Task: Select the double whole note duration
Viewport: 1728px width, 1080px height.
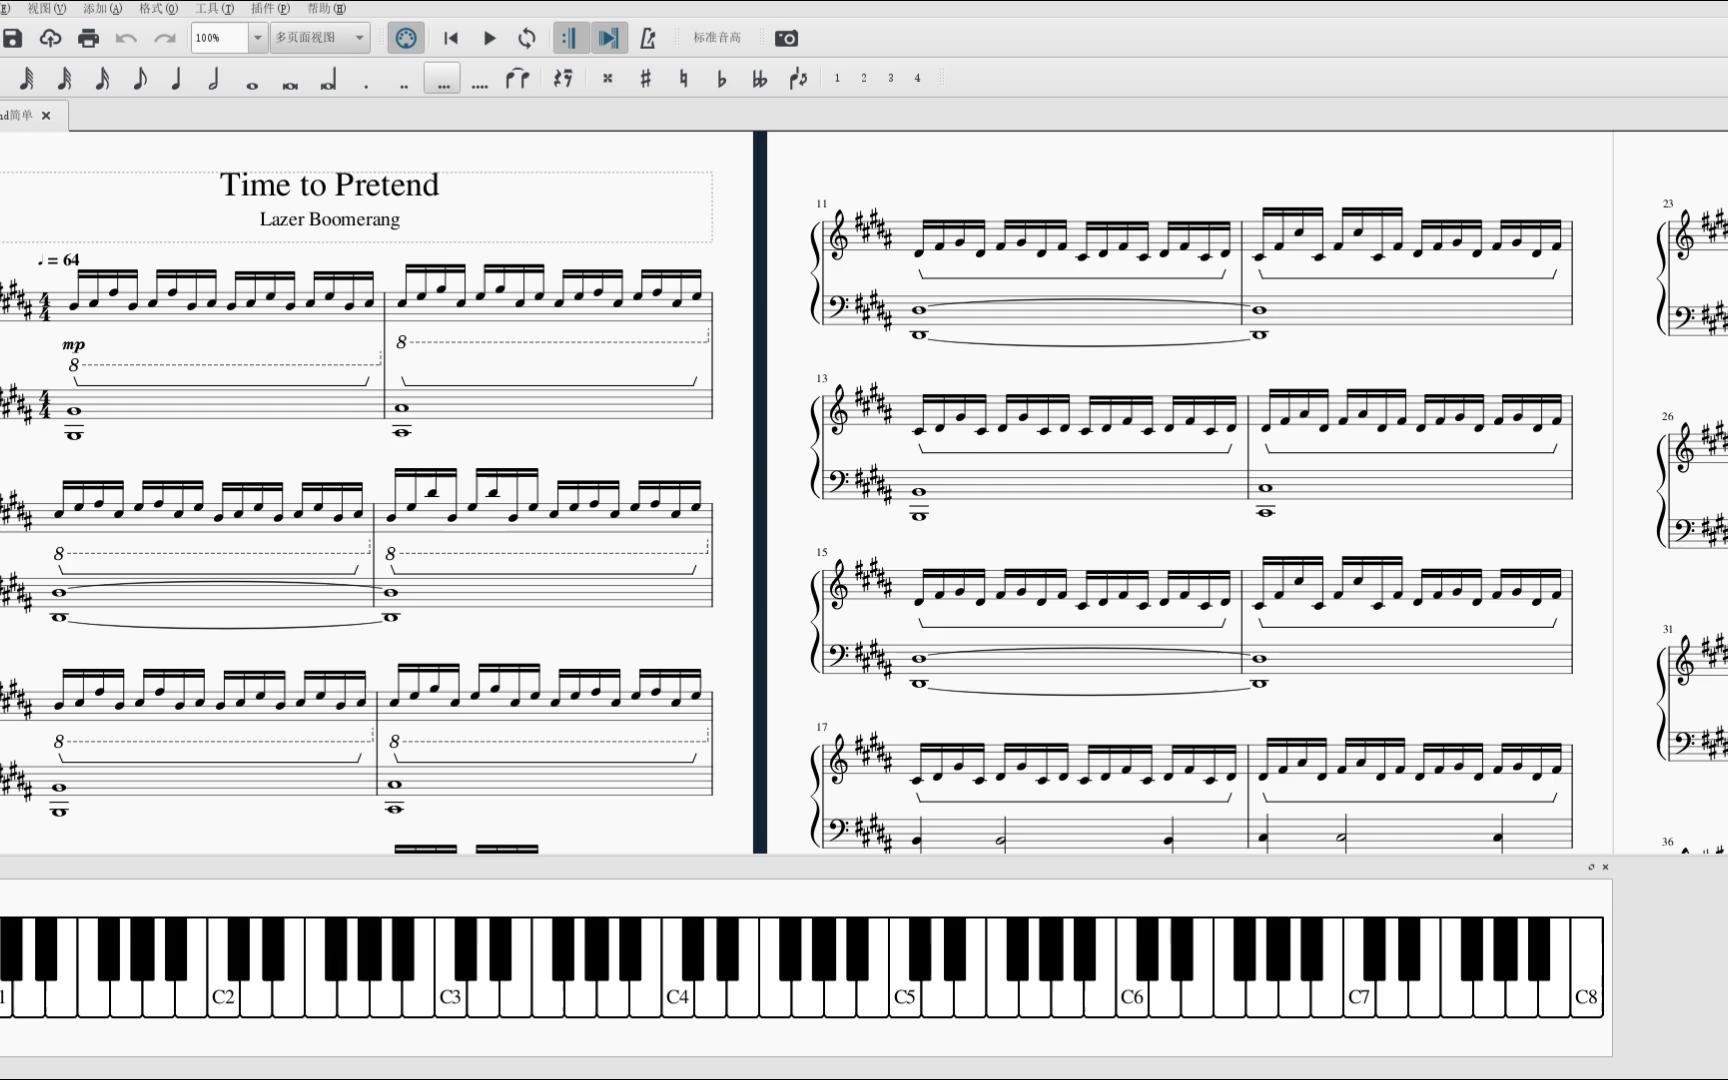Action: [290, 85]
